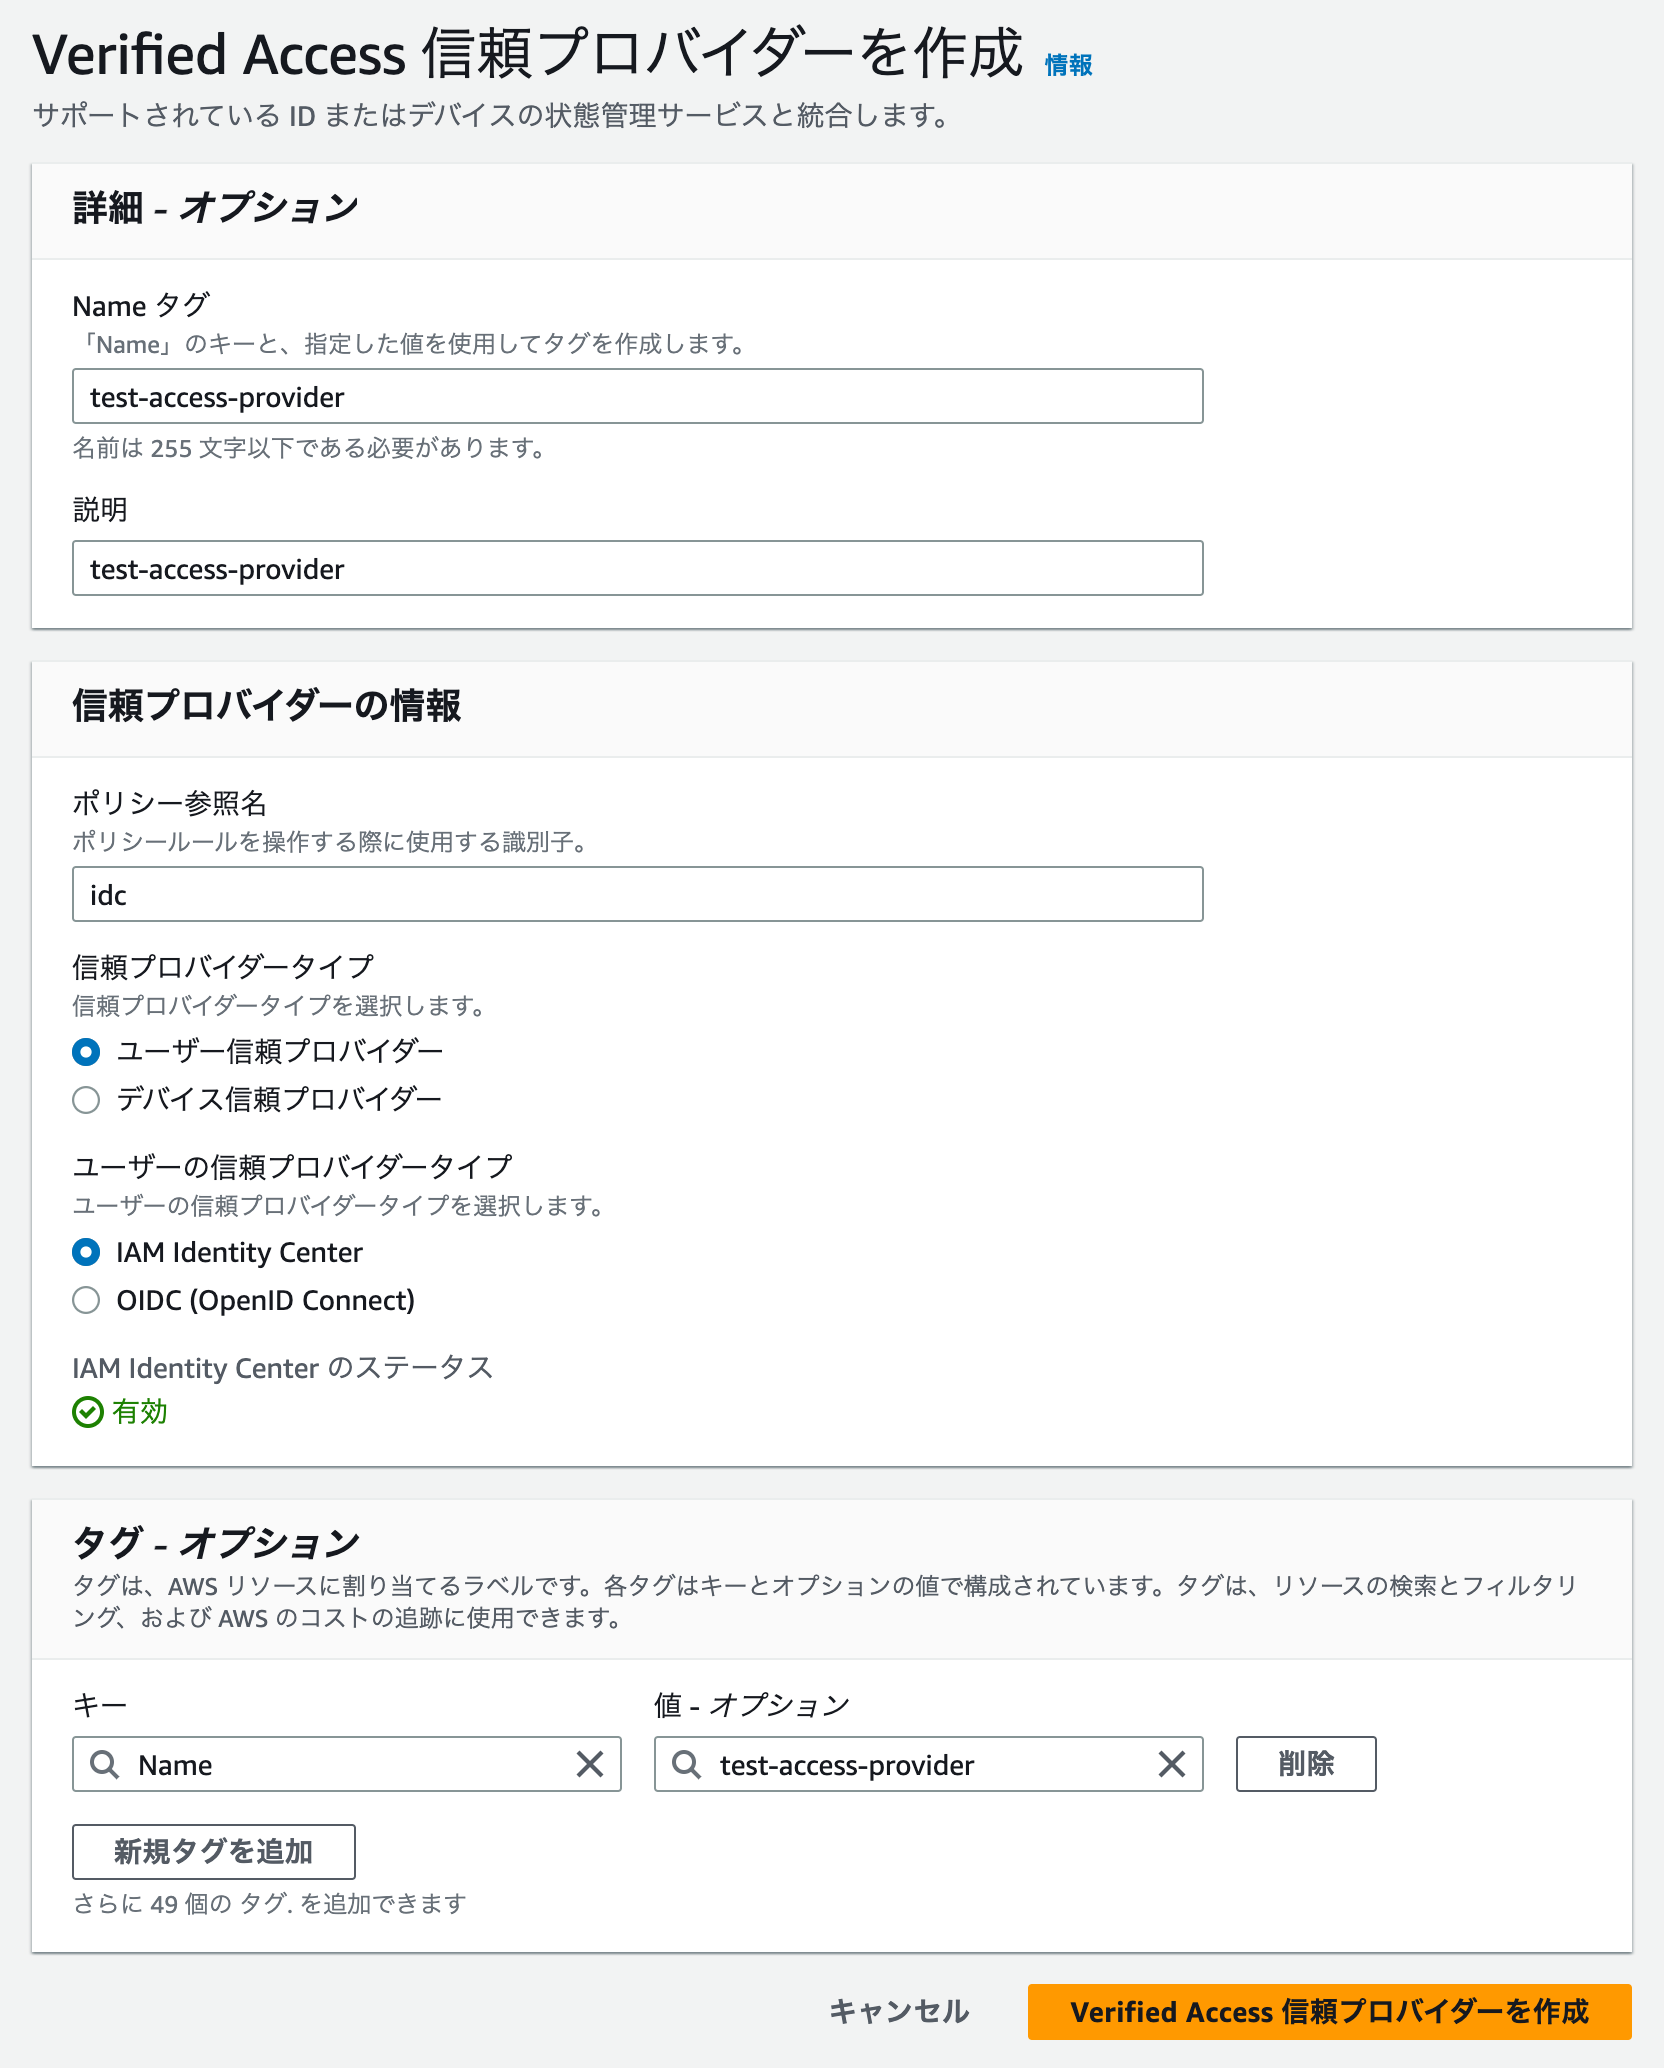
Task: Select OIDC (OpenID Connect) option
Action: pyautogui.click(x=85, y=1301)
